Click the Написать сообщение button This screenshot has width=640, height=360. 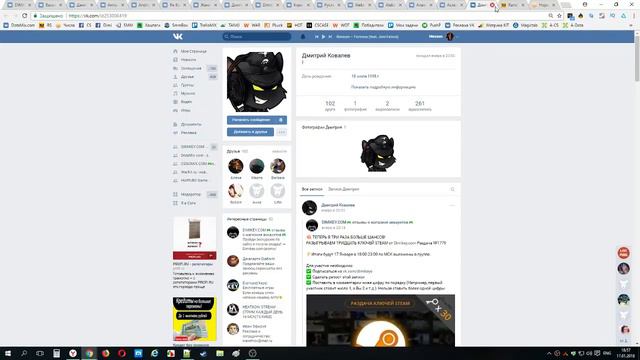pyautogui.click(x=257, y=120)
